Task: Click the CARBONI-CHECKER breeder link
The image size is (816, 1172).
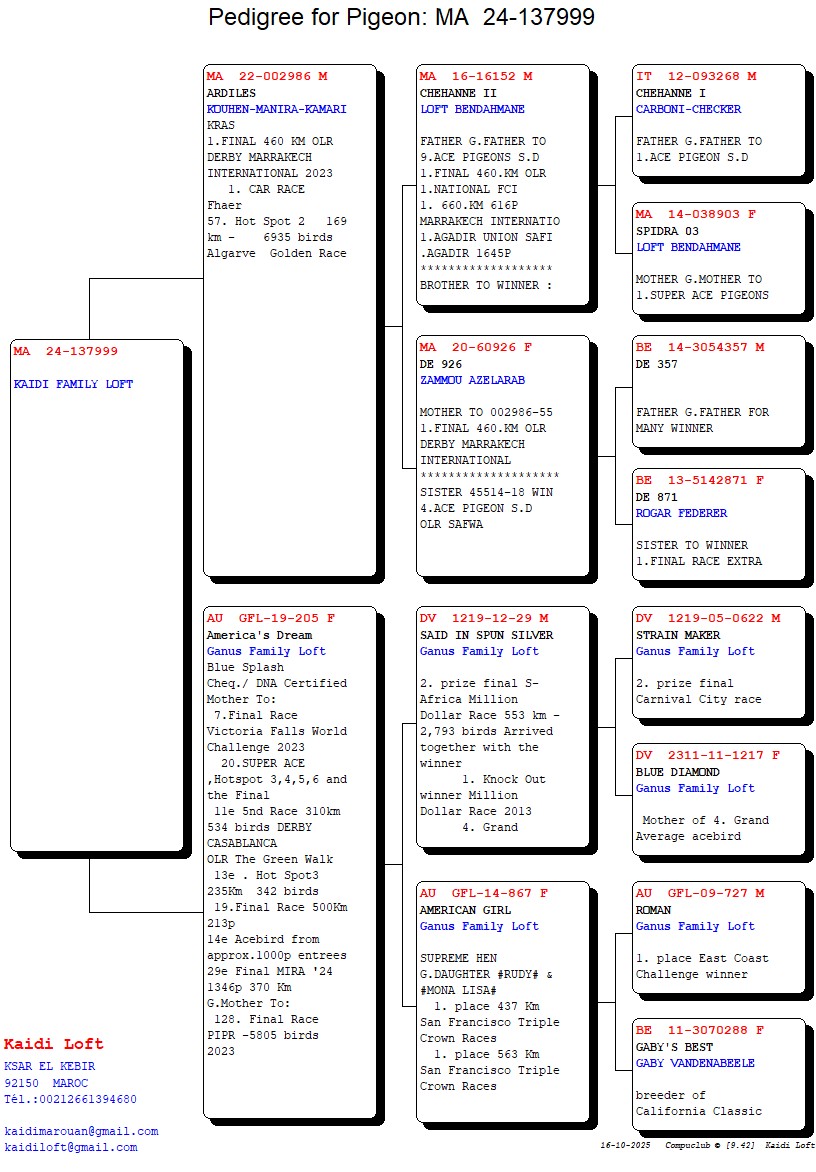Action: click(x=688, y=109)
